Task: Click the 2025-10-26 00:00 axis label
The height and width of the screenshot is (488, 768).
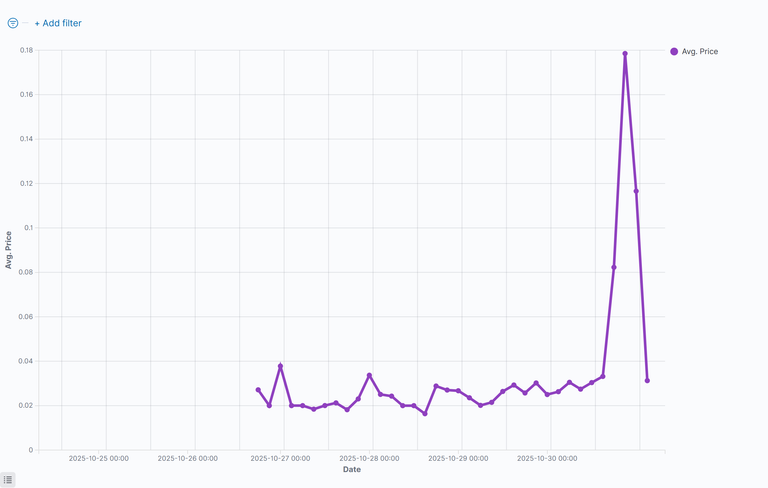Action: tap(187, 458)
